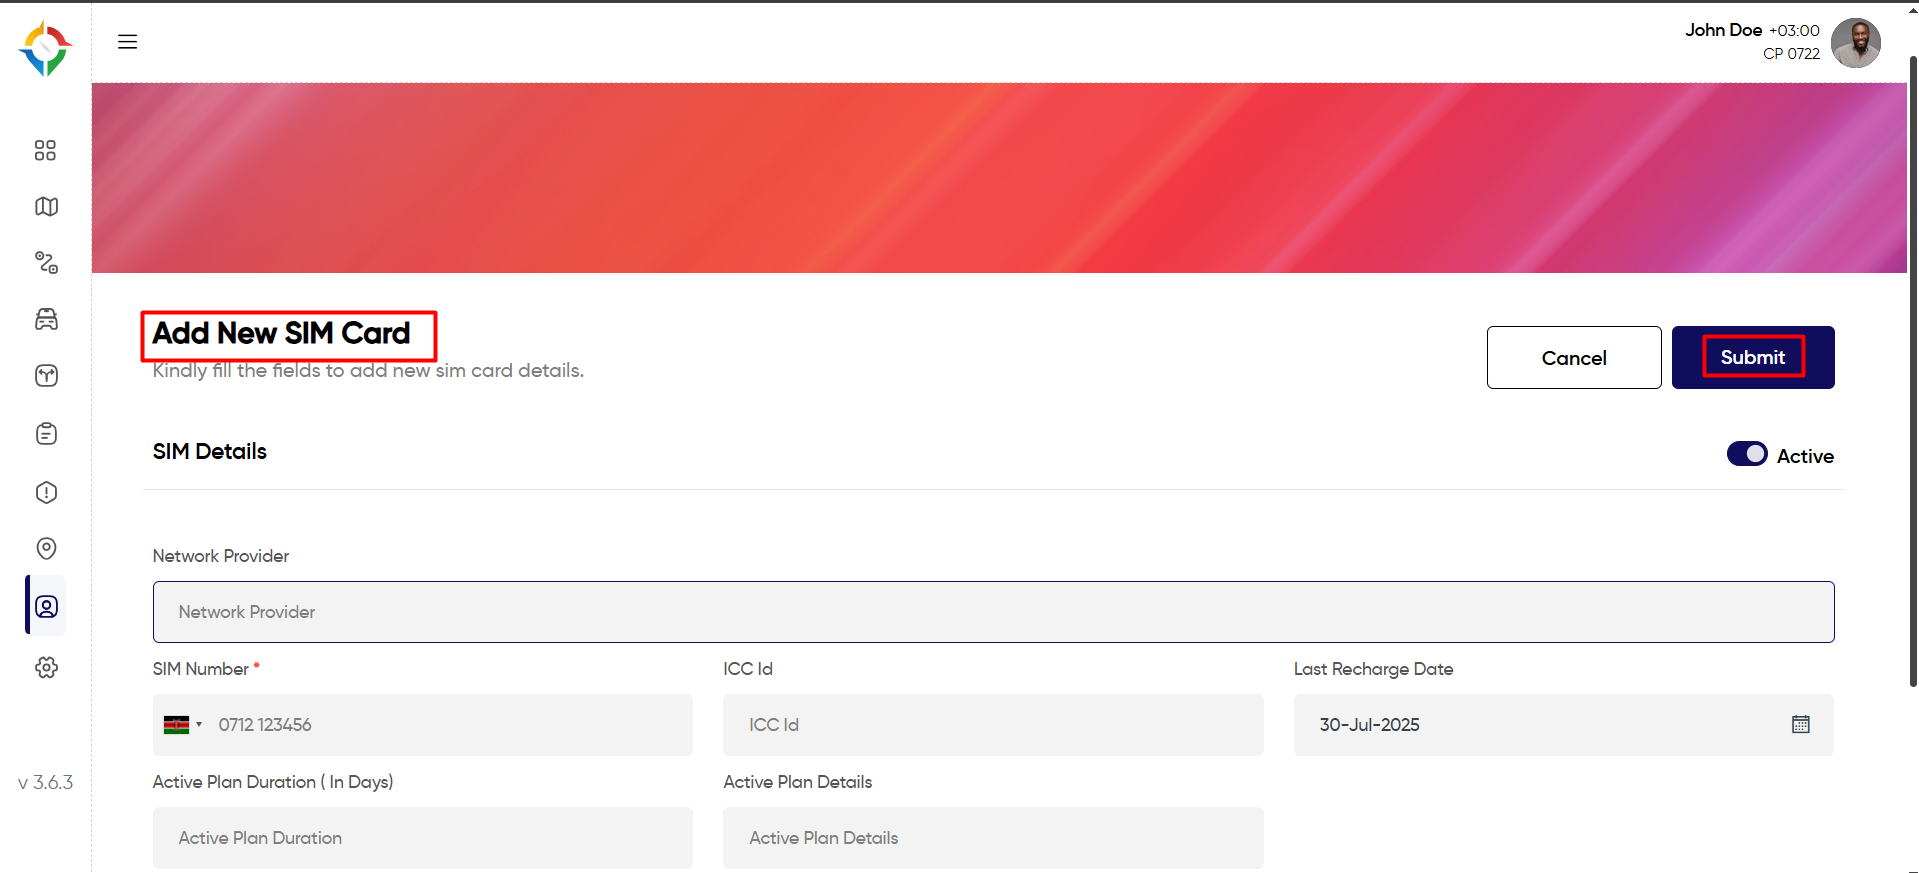Click John Doe's profile avatar
The image size is (1919, 873).
(1855, 43)
